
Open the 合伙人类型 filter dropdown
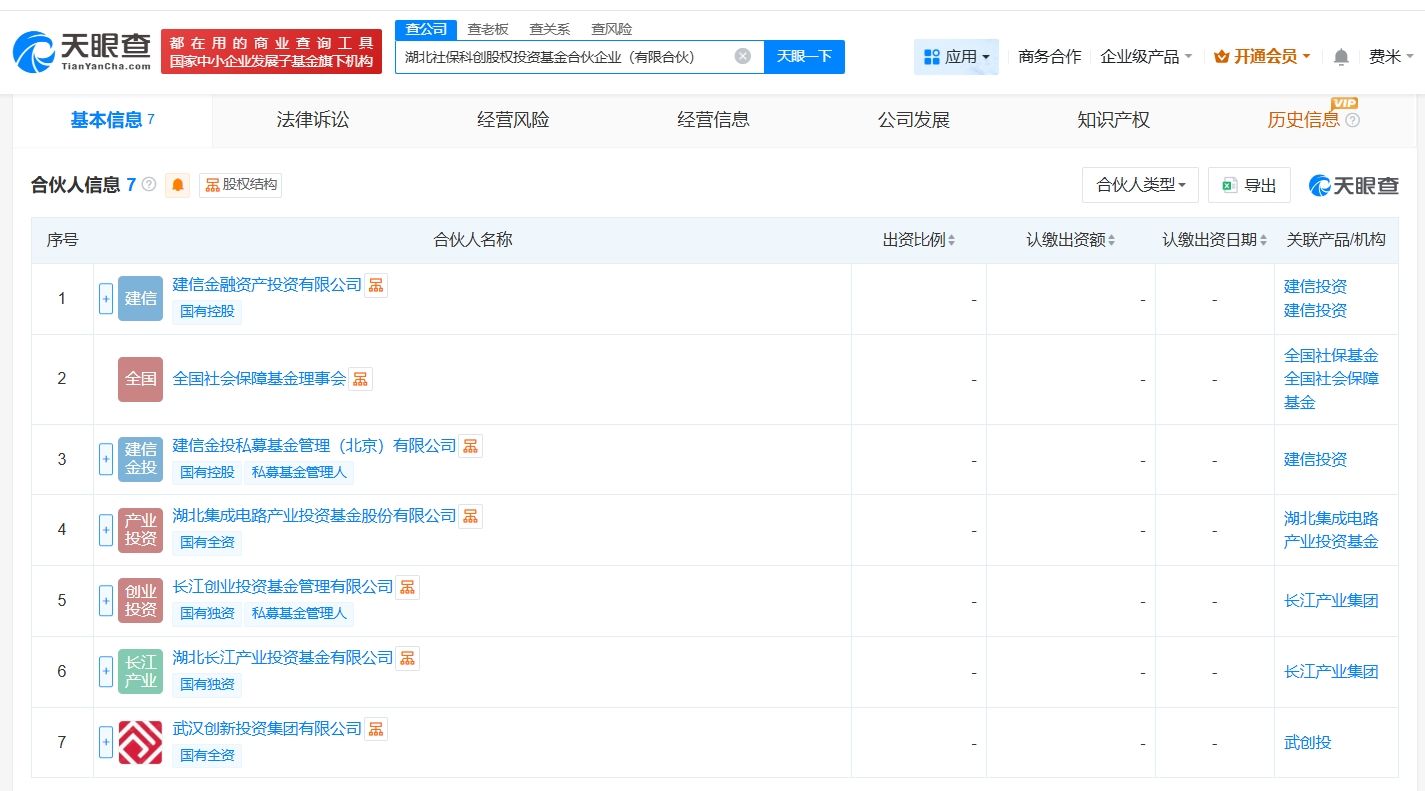(1140, 185)
